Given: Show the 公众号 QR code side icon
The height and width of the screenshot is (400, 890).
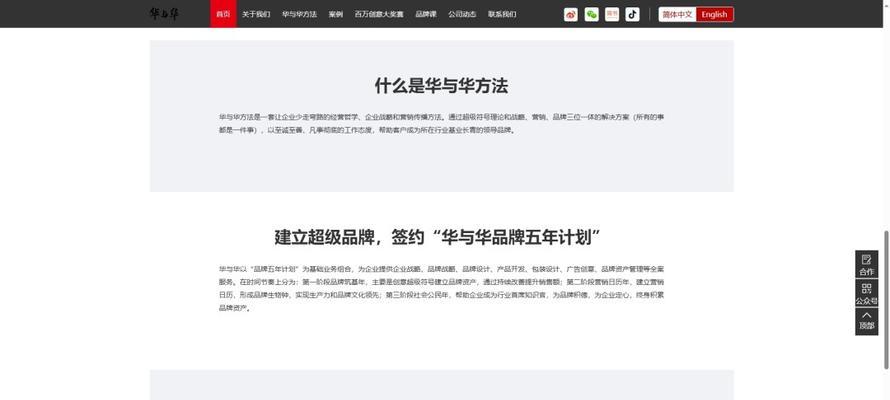Looking at the screenshot, I should [x=866, y=293].
